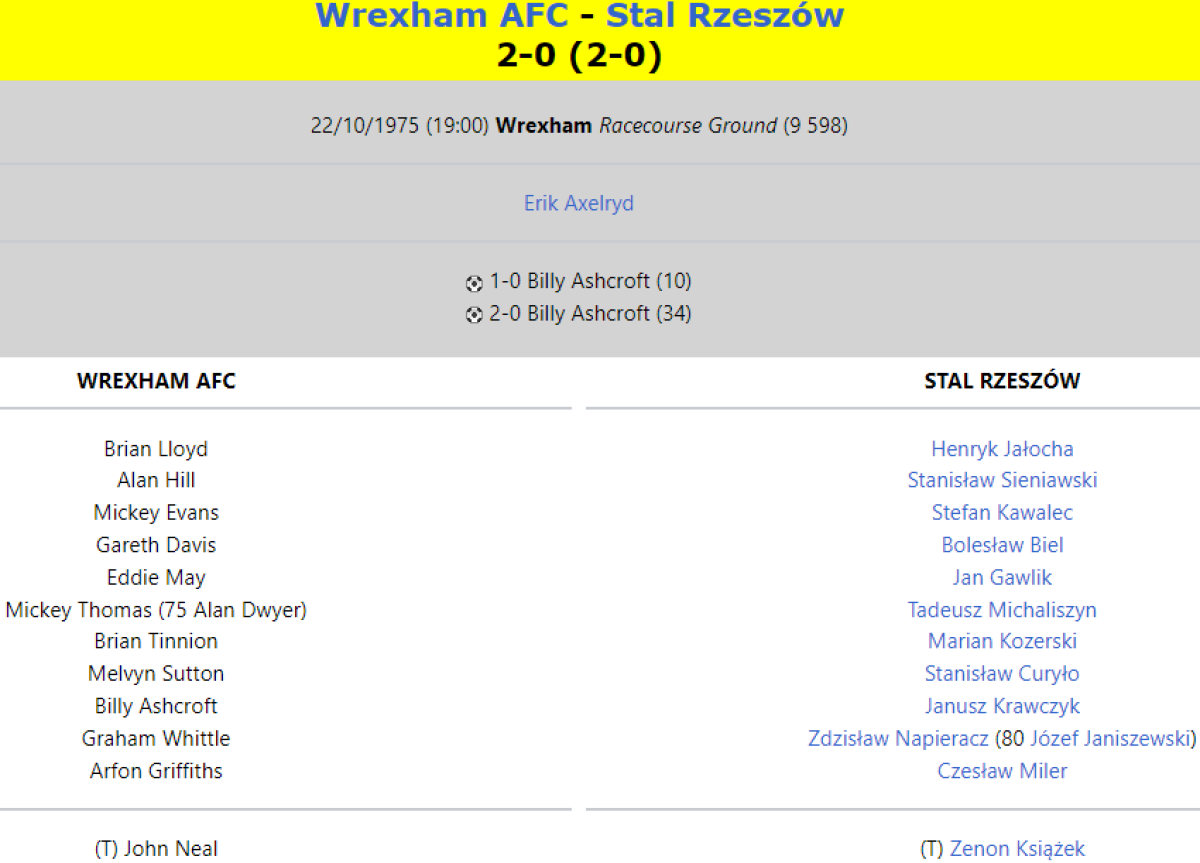Click the Janusz Krawczyk link
The height and width of the screenshot is (863, 1200).
pos(1002,706)
